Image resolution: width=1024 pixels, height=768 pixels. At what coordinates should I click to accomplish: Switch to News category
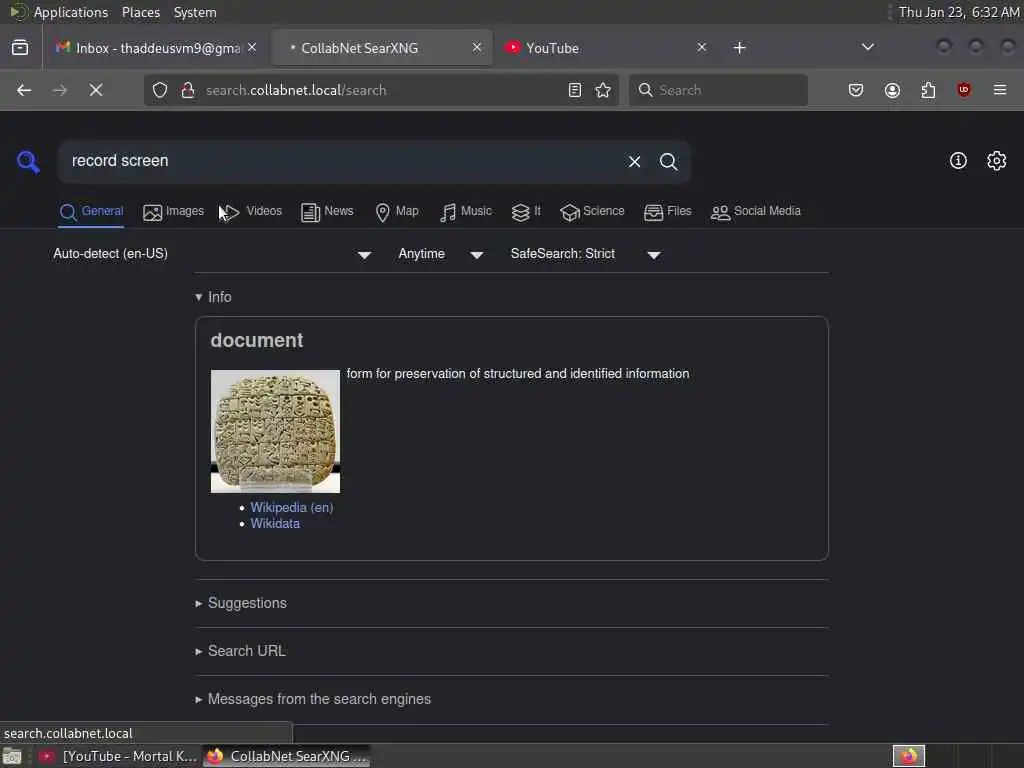pyautogui.click(x=327, y=212)
